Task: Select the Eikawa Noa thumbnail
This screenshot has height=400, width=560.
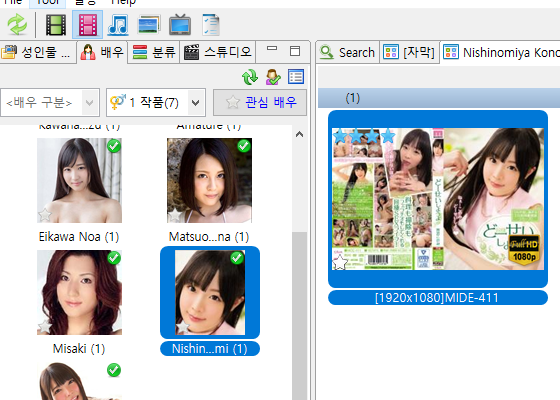Action: point(79,180)
